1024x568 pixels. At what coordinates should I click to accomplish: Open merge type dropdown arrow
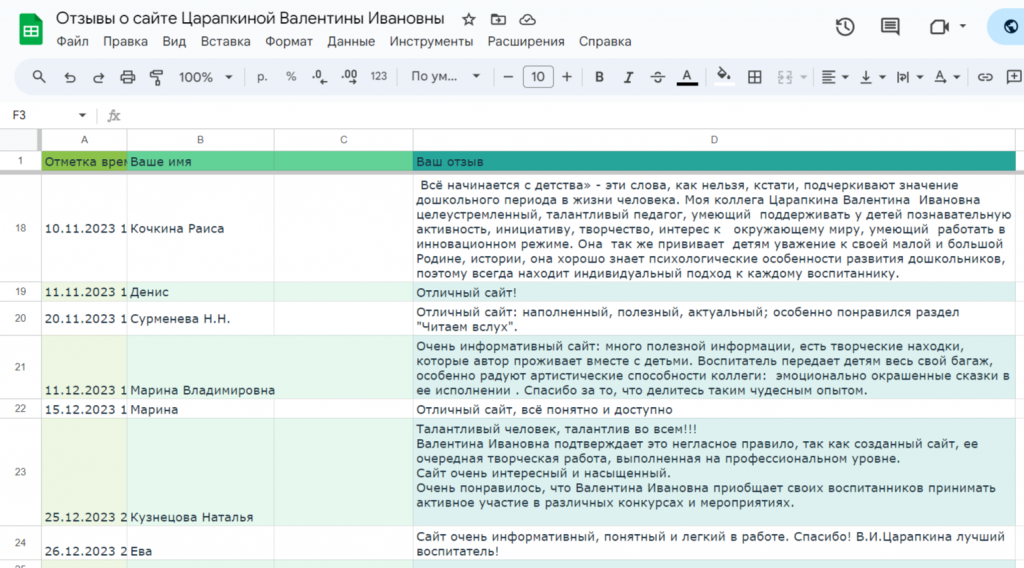(803, 77)
